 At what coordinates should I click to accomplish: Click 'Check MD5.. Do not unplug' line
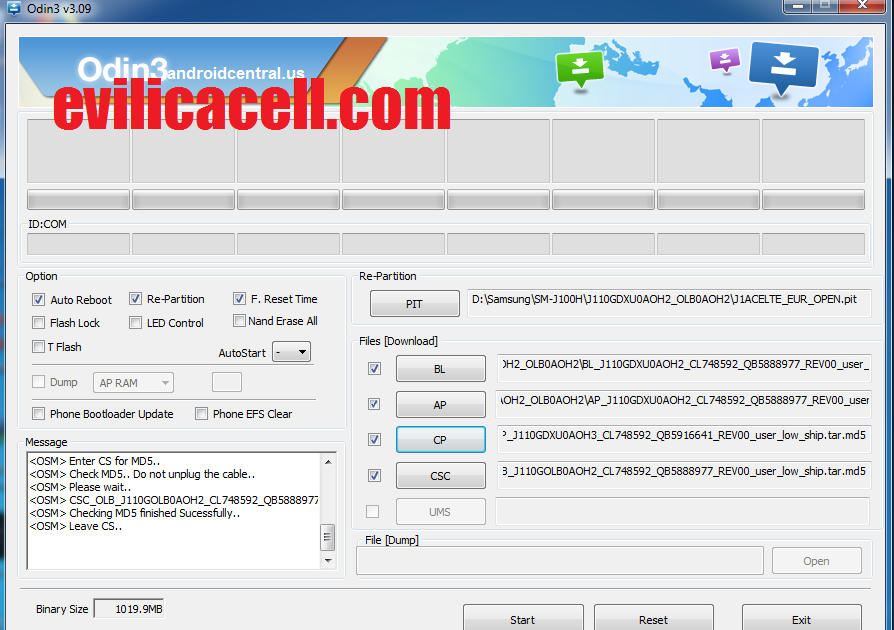pyautogui.click(x=142, y=474)
